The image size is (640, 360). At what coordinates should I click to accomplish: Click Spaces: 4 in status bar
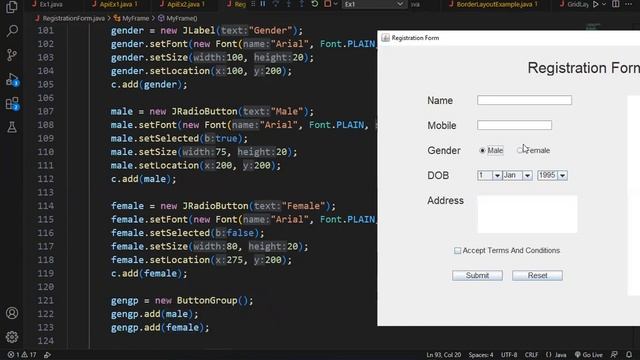tap(481, 355)
